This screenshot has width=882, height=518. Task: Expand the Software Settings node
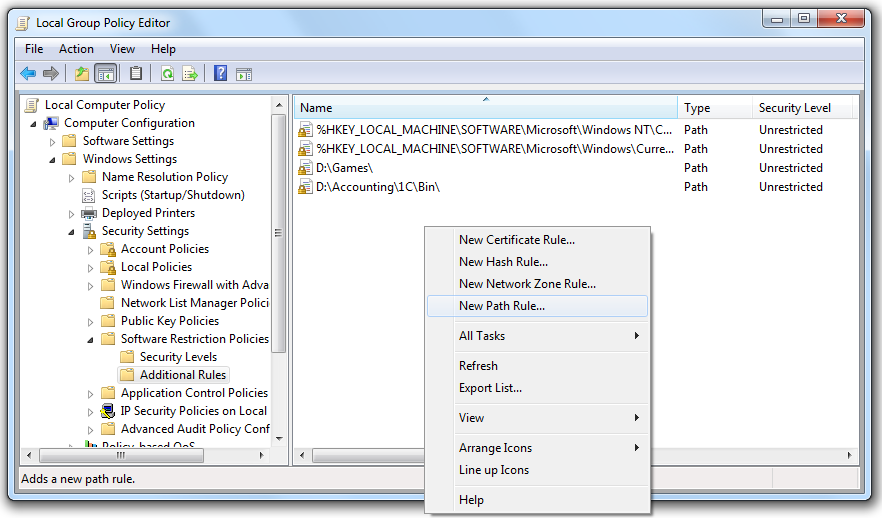tap(52, 142)
